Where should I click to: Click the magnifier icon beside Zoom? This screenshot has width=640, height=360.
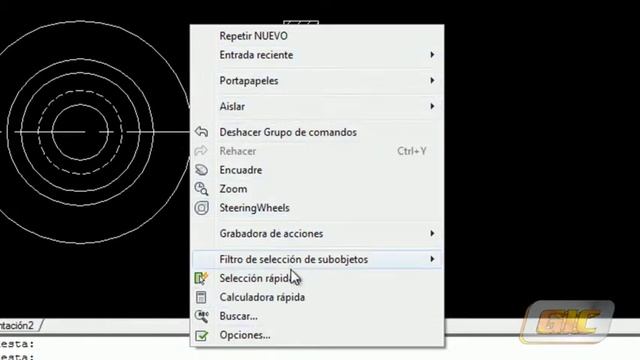(x=201, y=189)
